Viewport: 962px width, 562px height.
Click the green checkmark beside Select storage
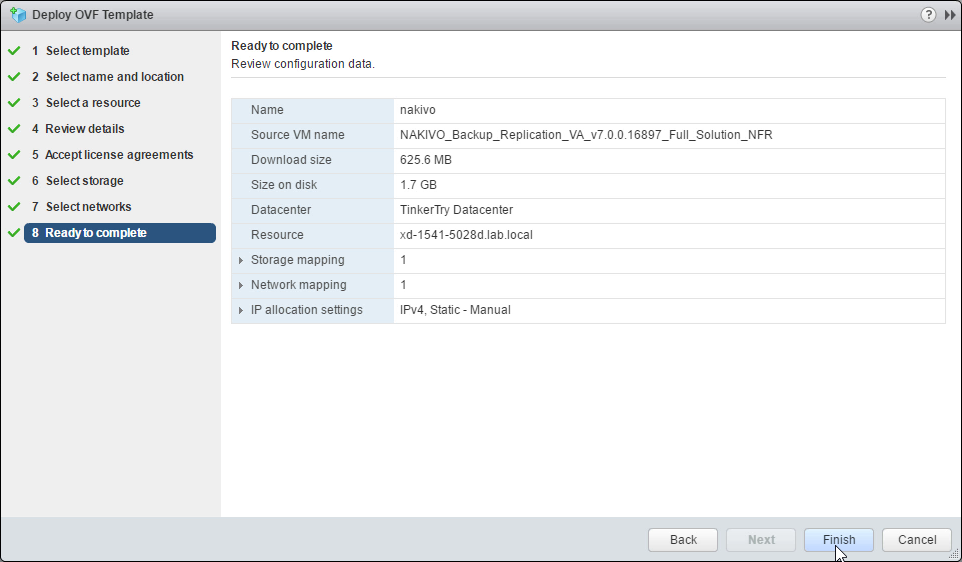point(14,181)
